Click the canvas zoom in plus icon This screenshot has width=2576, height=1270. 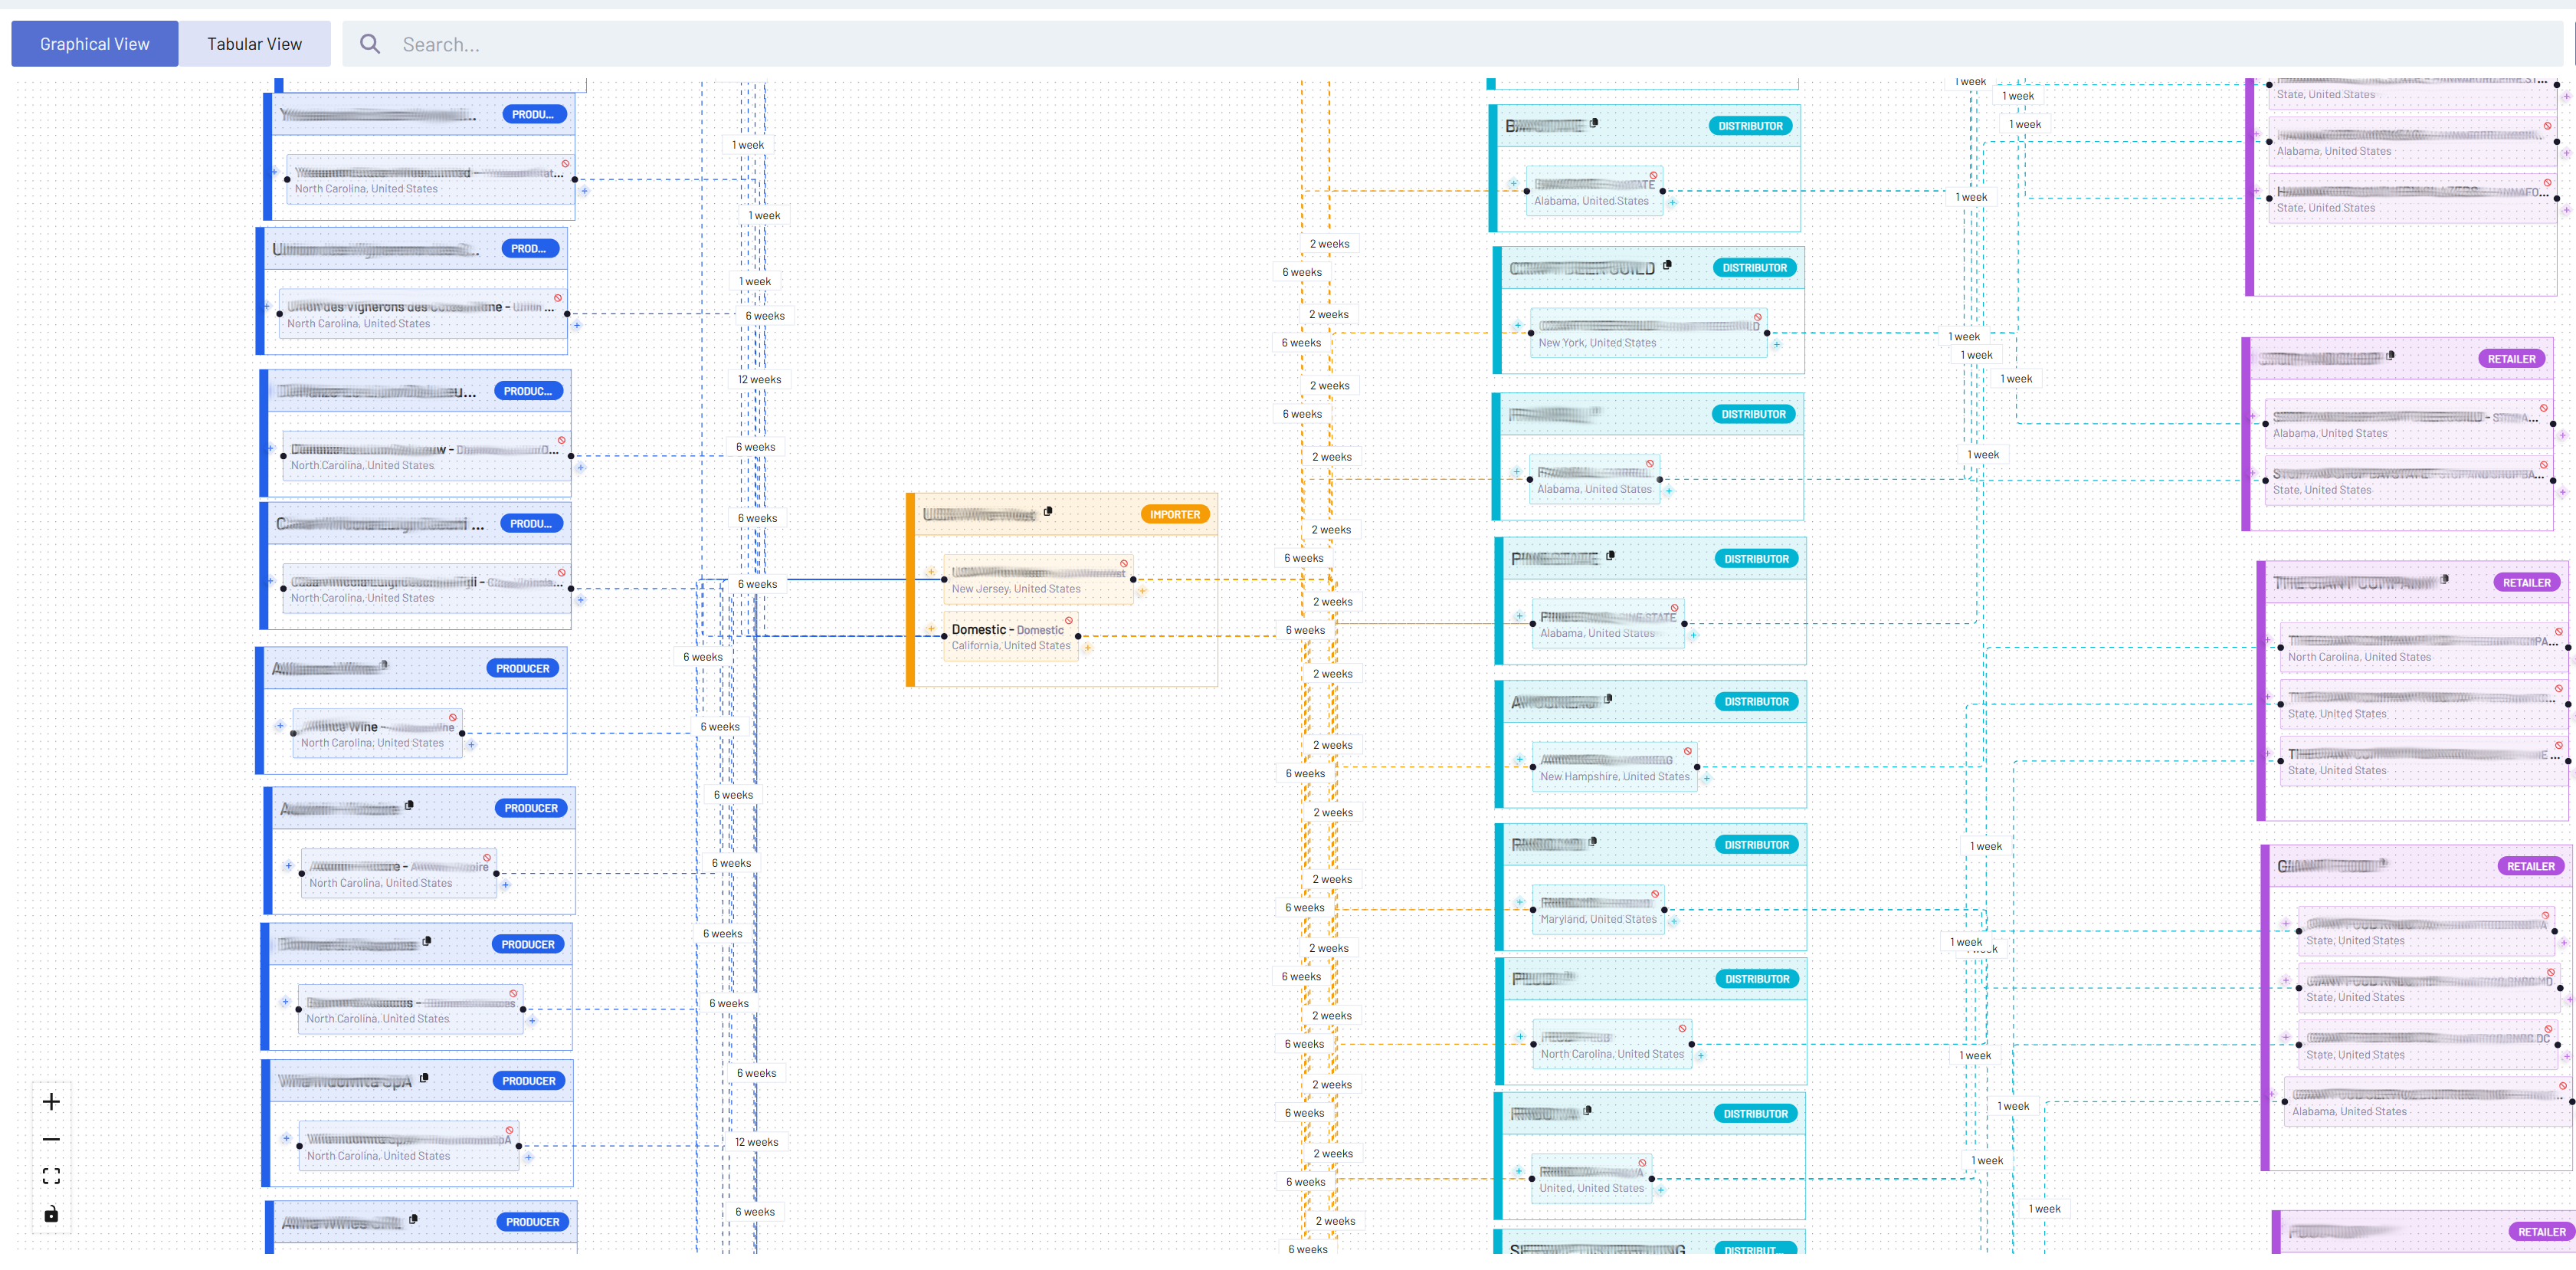point(51,1102)
